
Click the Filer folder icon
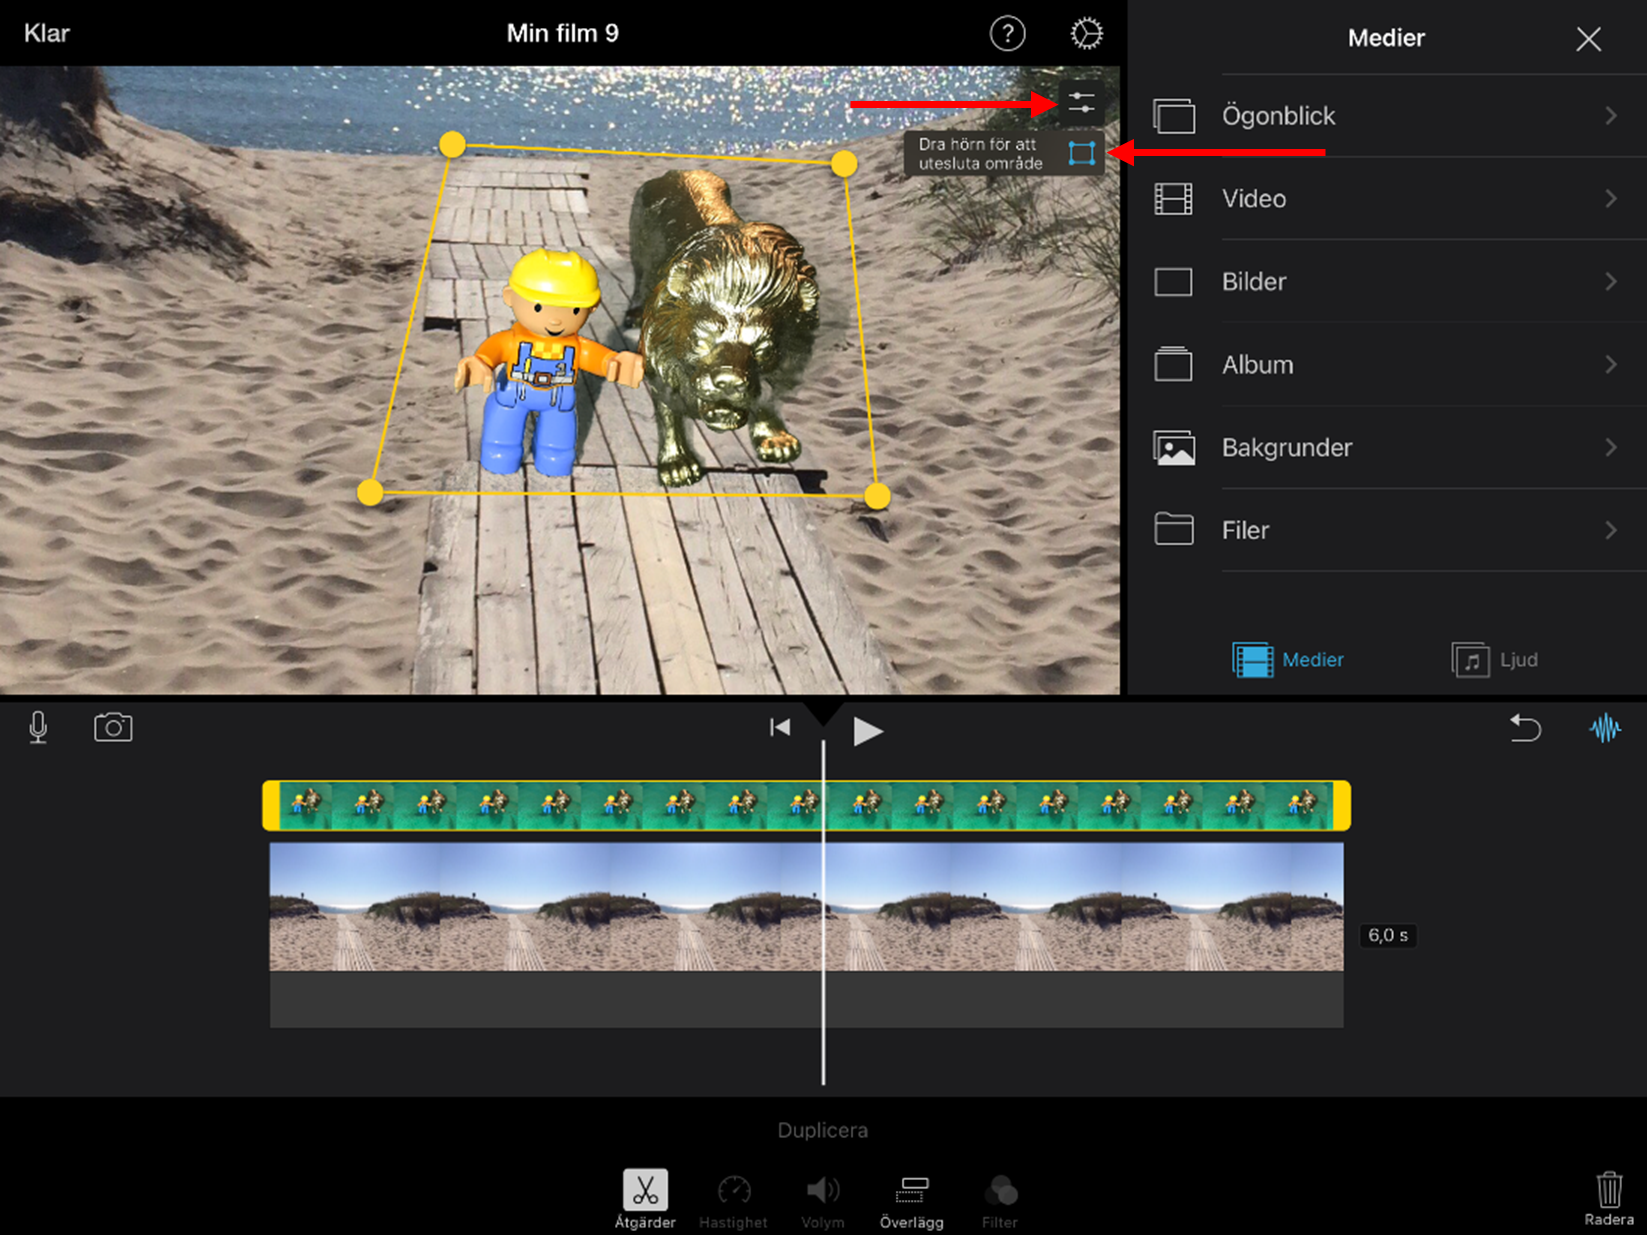(1174, 529)
